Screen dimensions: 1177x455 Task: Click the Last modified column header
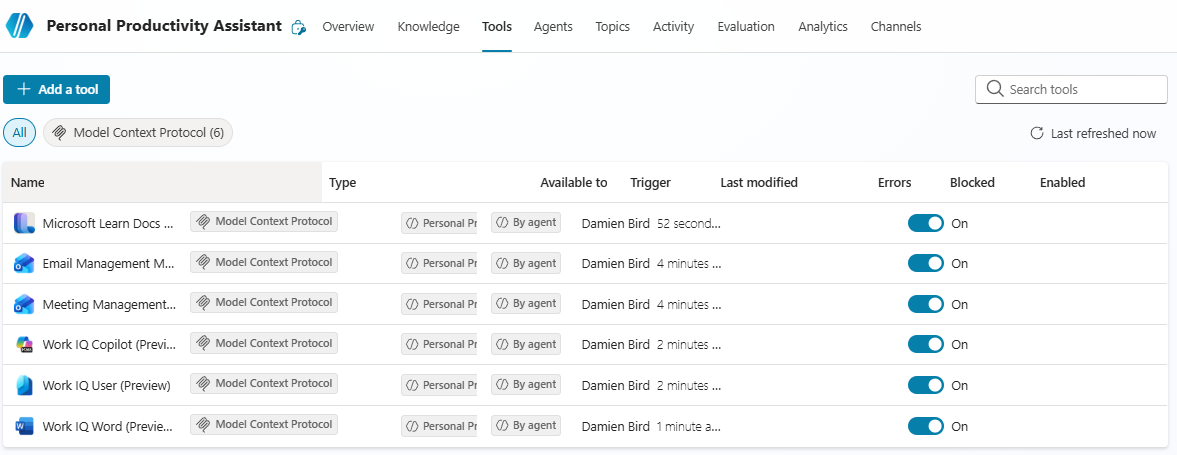click(x=759, y=182)
